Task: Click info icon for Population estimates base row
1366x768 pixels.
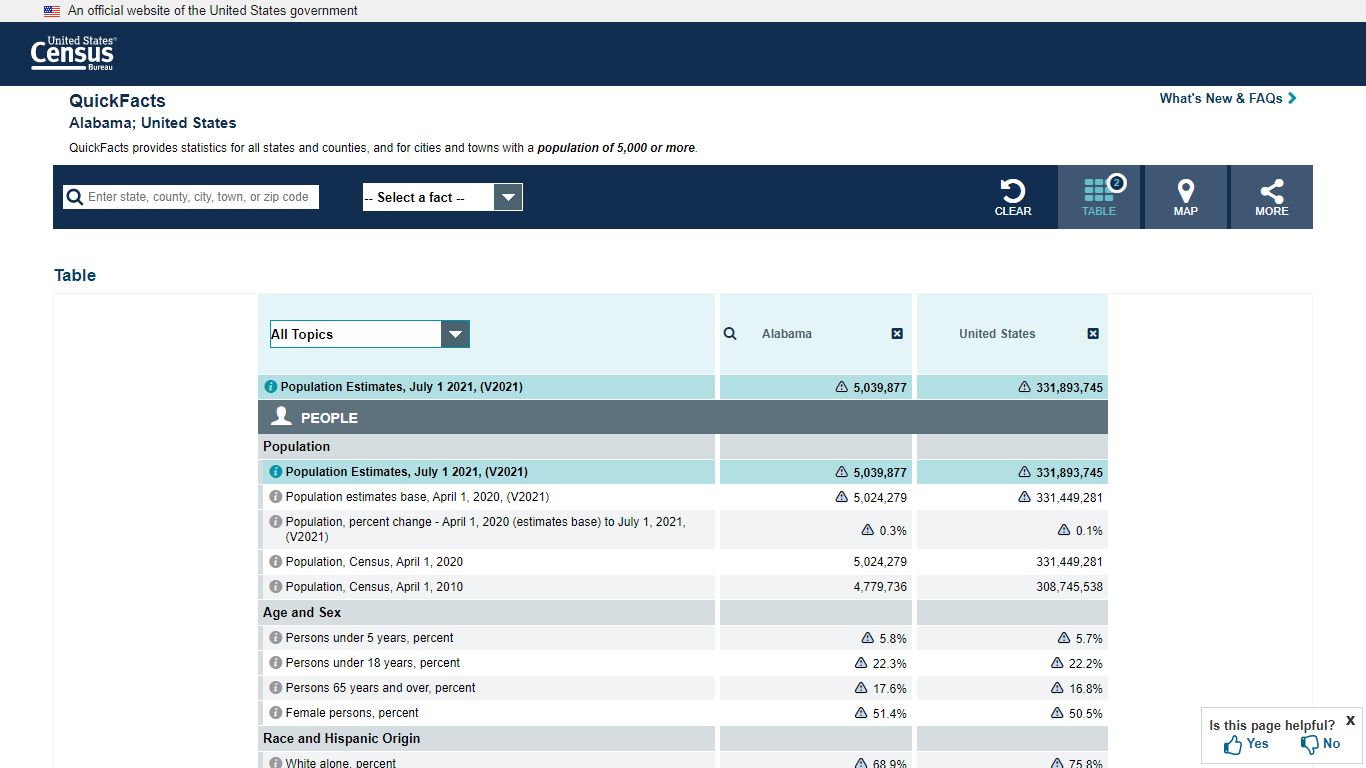Action: click(276, 497)
